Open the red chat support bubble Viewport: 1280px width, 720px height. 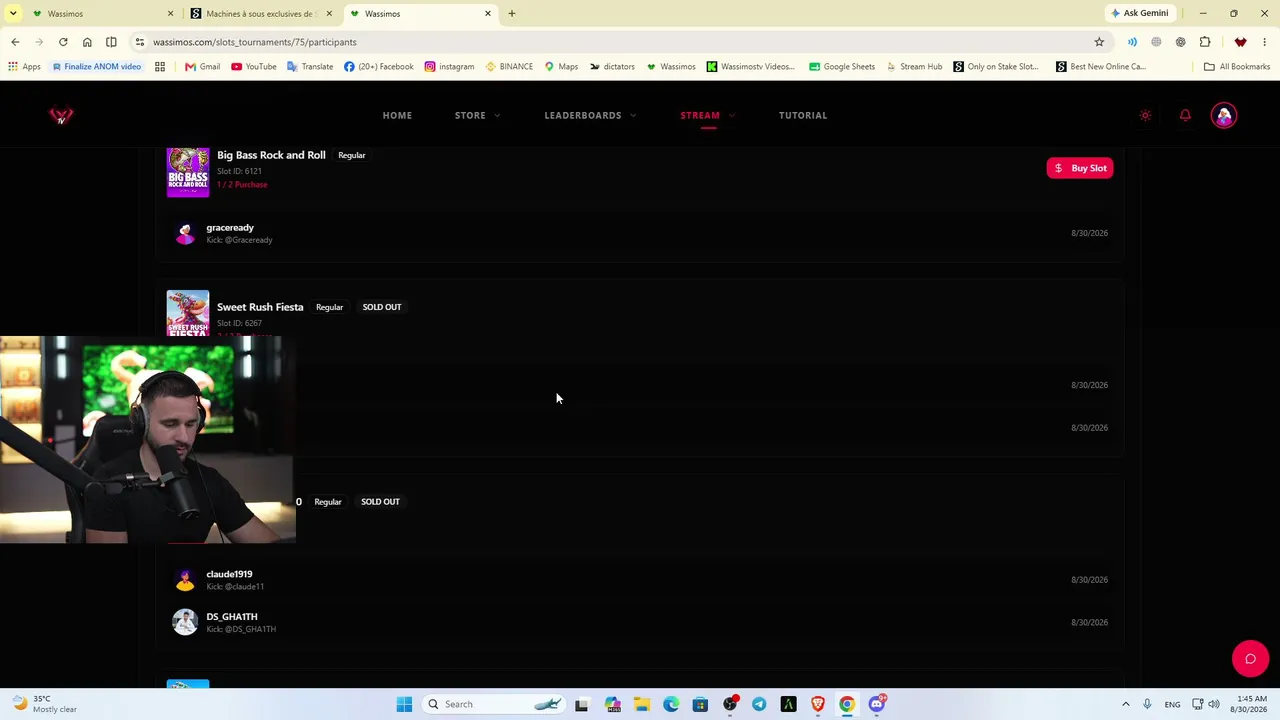coord(1250,659)
